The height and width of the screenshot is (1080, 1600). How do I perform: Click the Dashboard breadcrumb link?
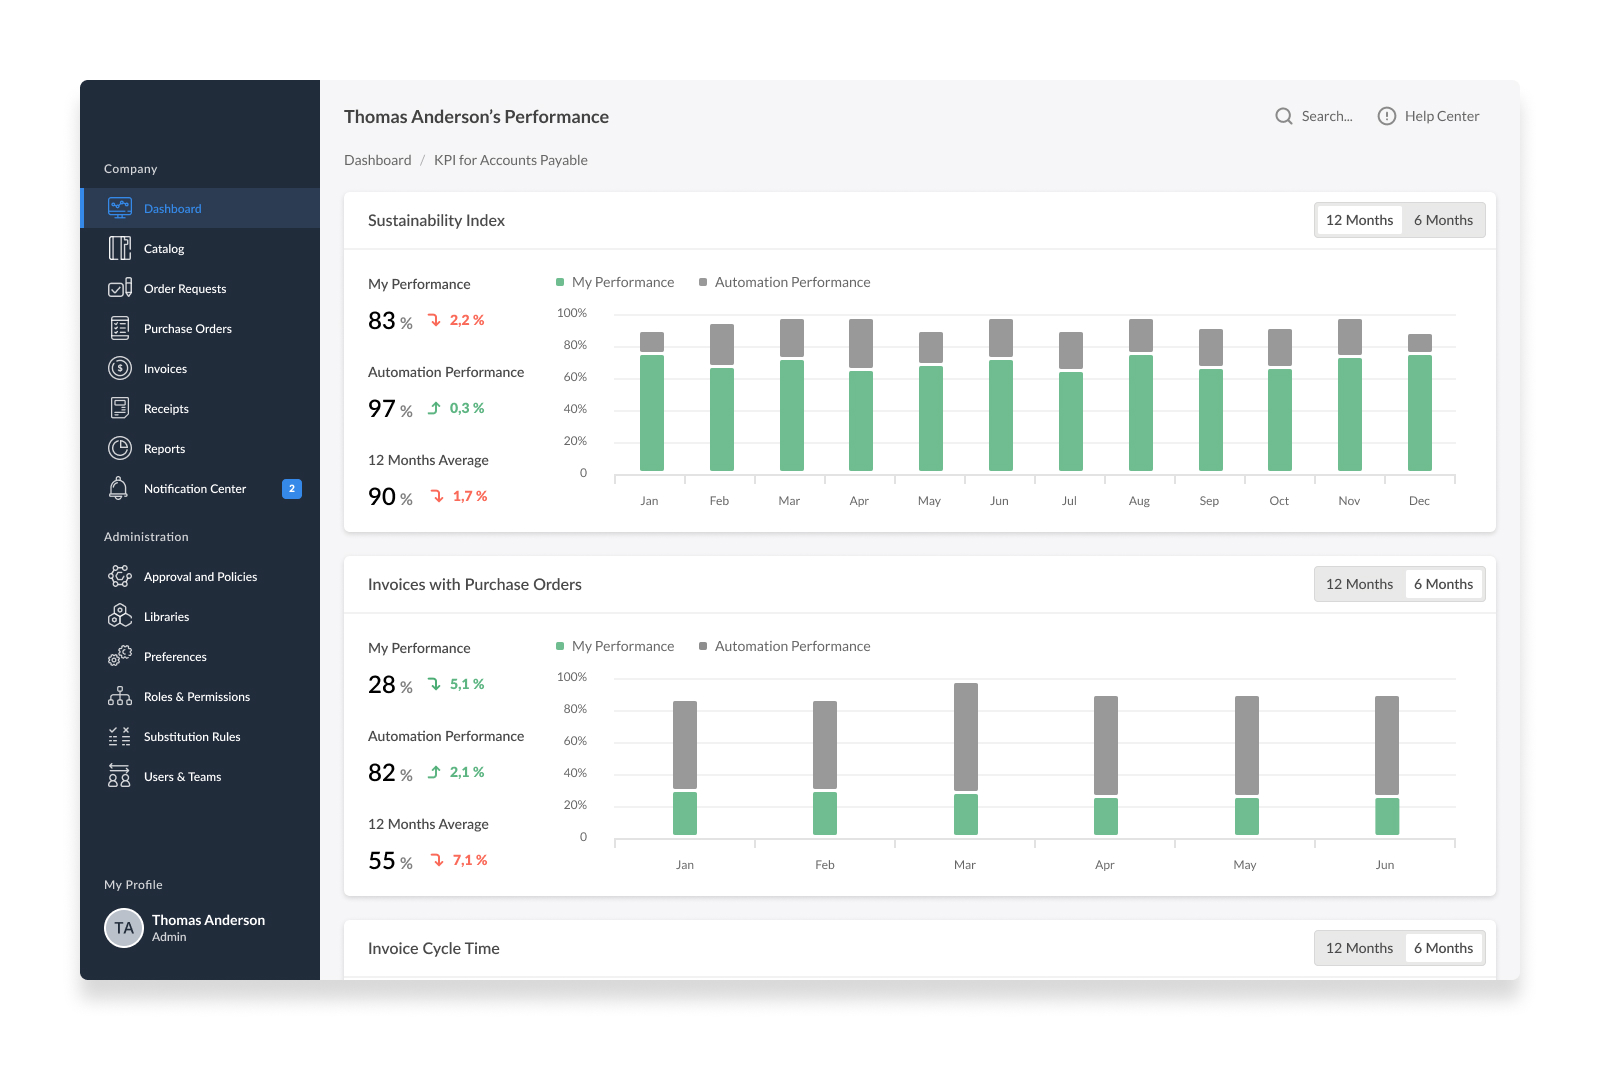tap(378, 160)
